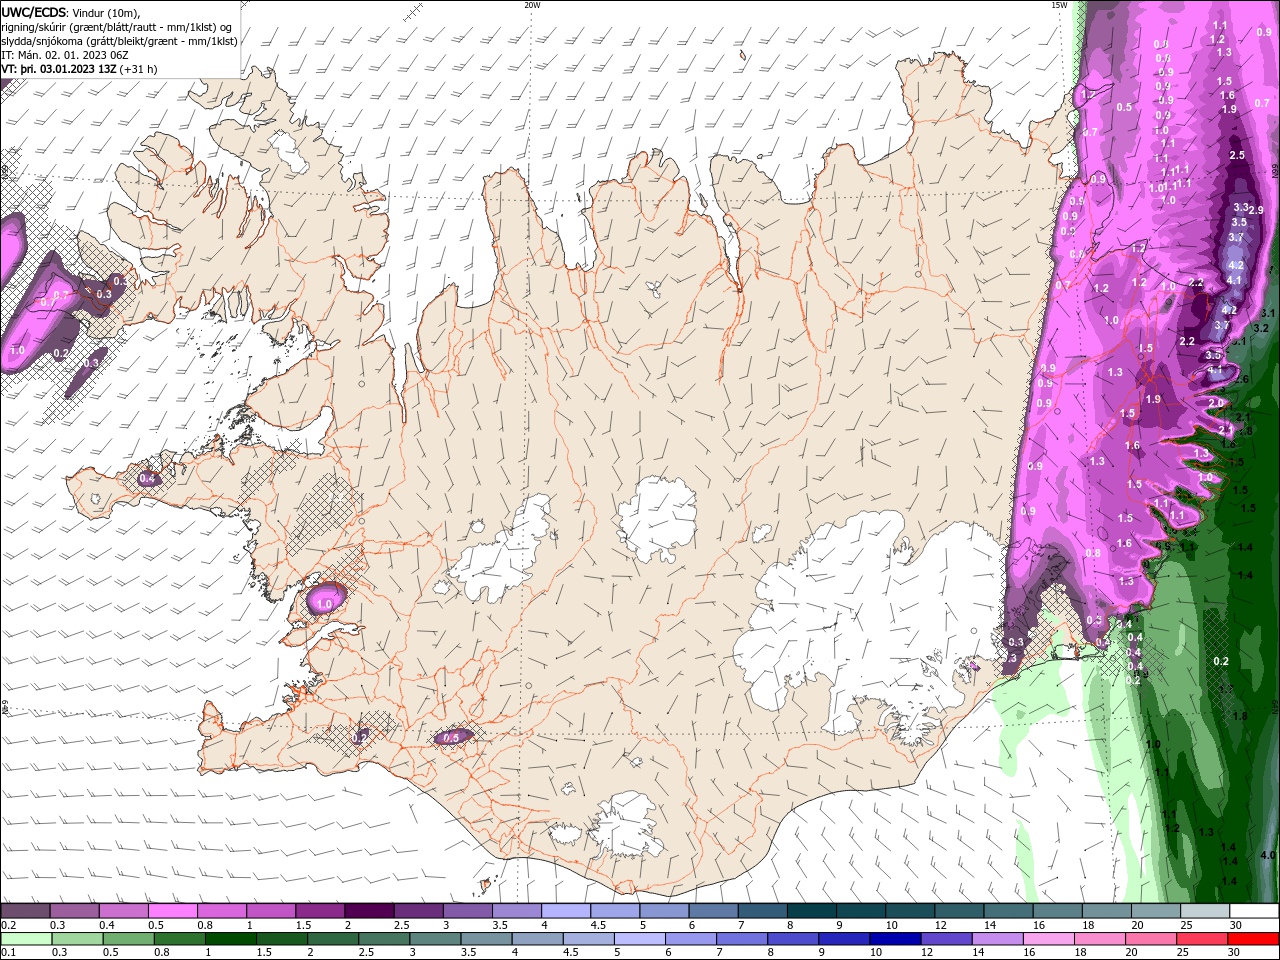
Task: Click the 4 blue-grey swatch in the lower legend row
Action: coord(538,939)
